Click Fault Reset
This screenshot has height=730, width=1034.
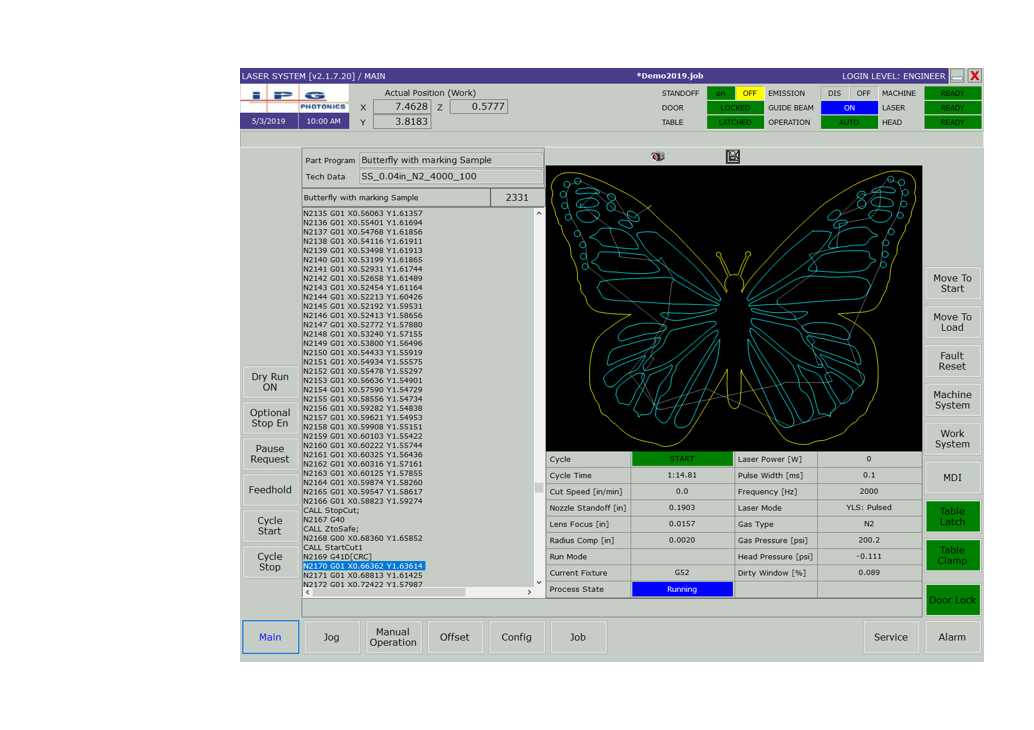952,361
